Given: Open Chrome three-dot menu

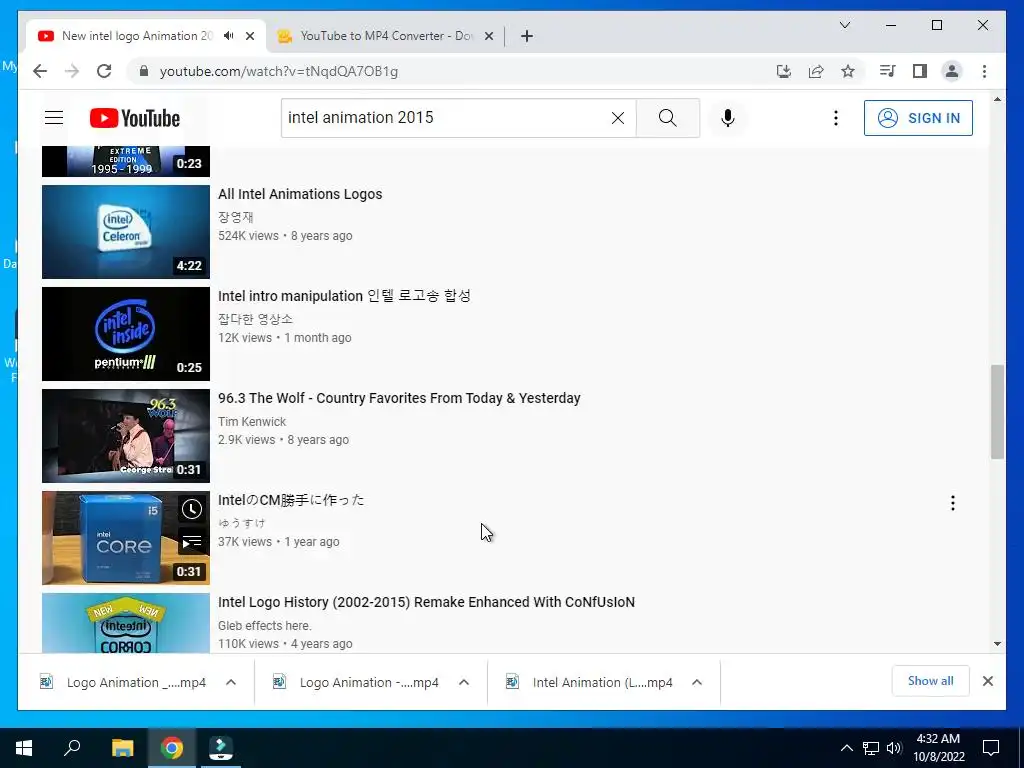Looking at the screenshot, I should pos(984,71).
